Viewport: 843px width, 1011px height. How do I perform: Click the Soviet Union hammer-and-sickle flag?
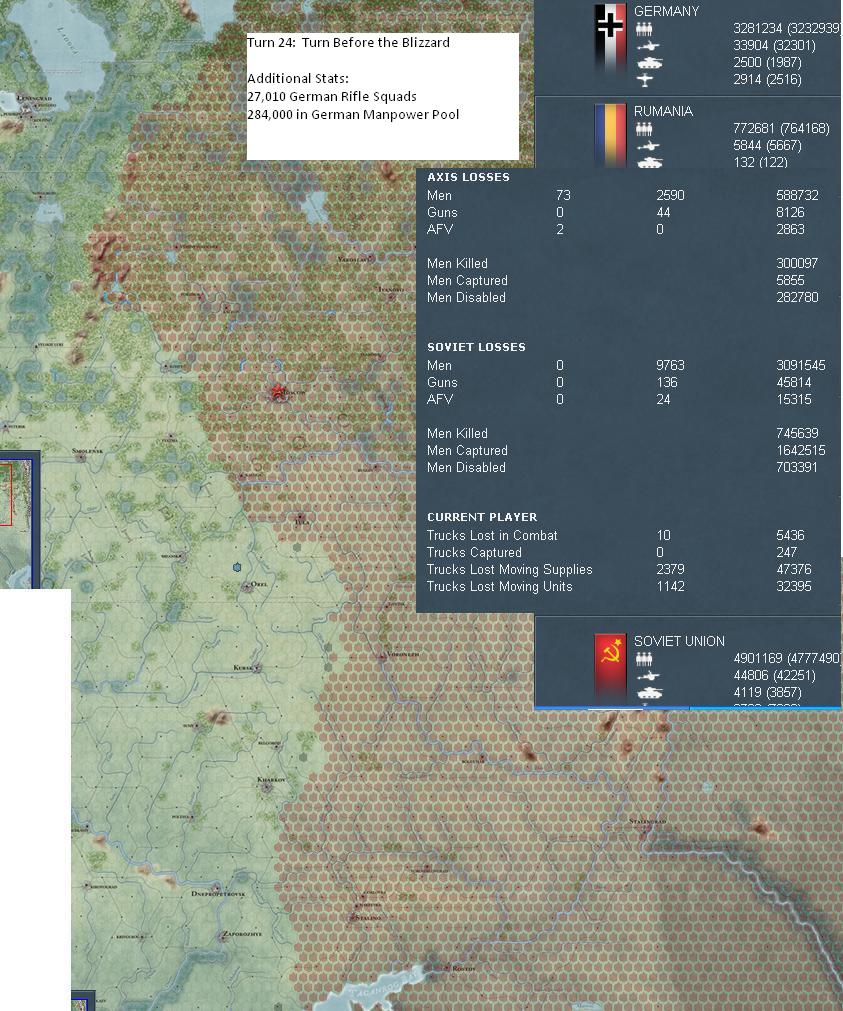610,667
